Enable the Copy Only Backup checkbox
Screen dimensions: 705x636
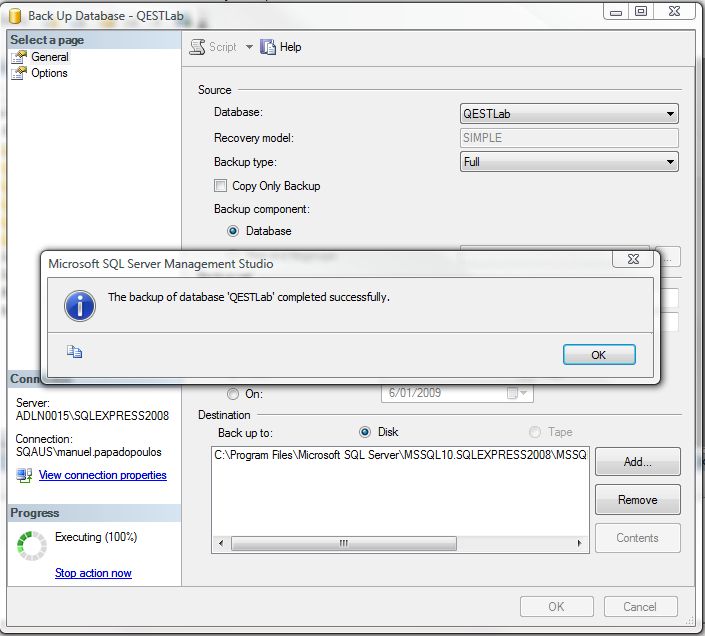pyautogui.click(x=221, y=186)
